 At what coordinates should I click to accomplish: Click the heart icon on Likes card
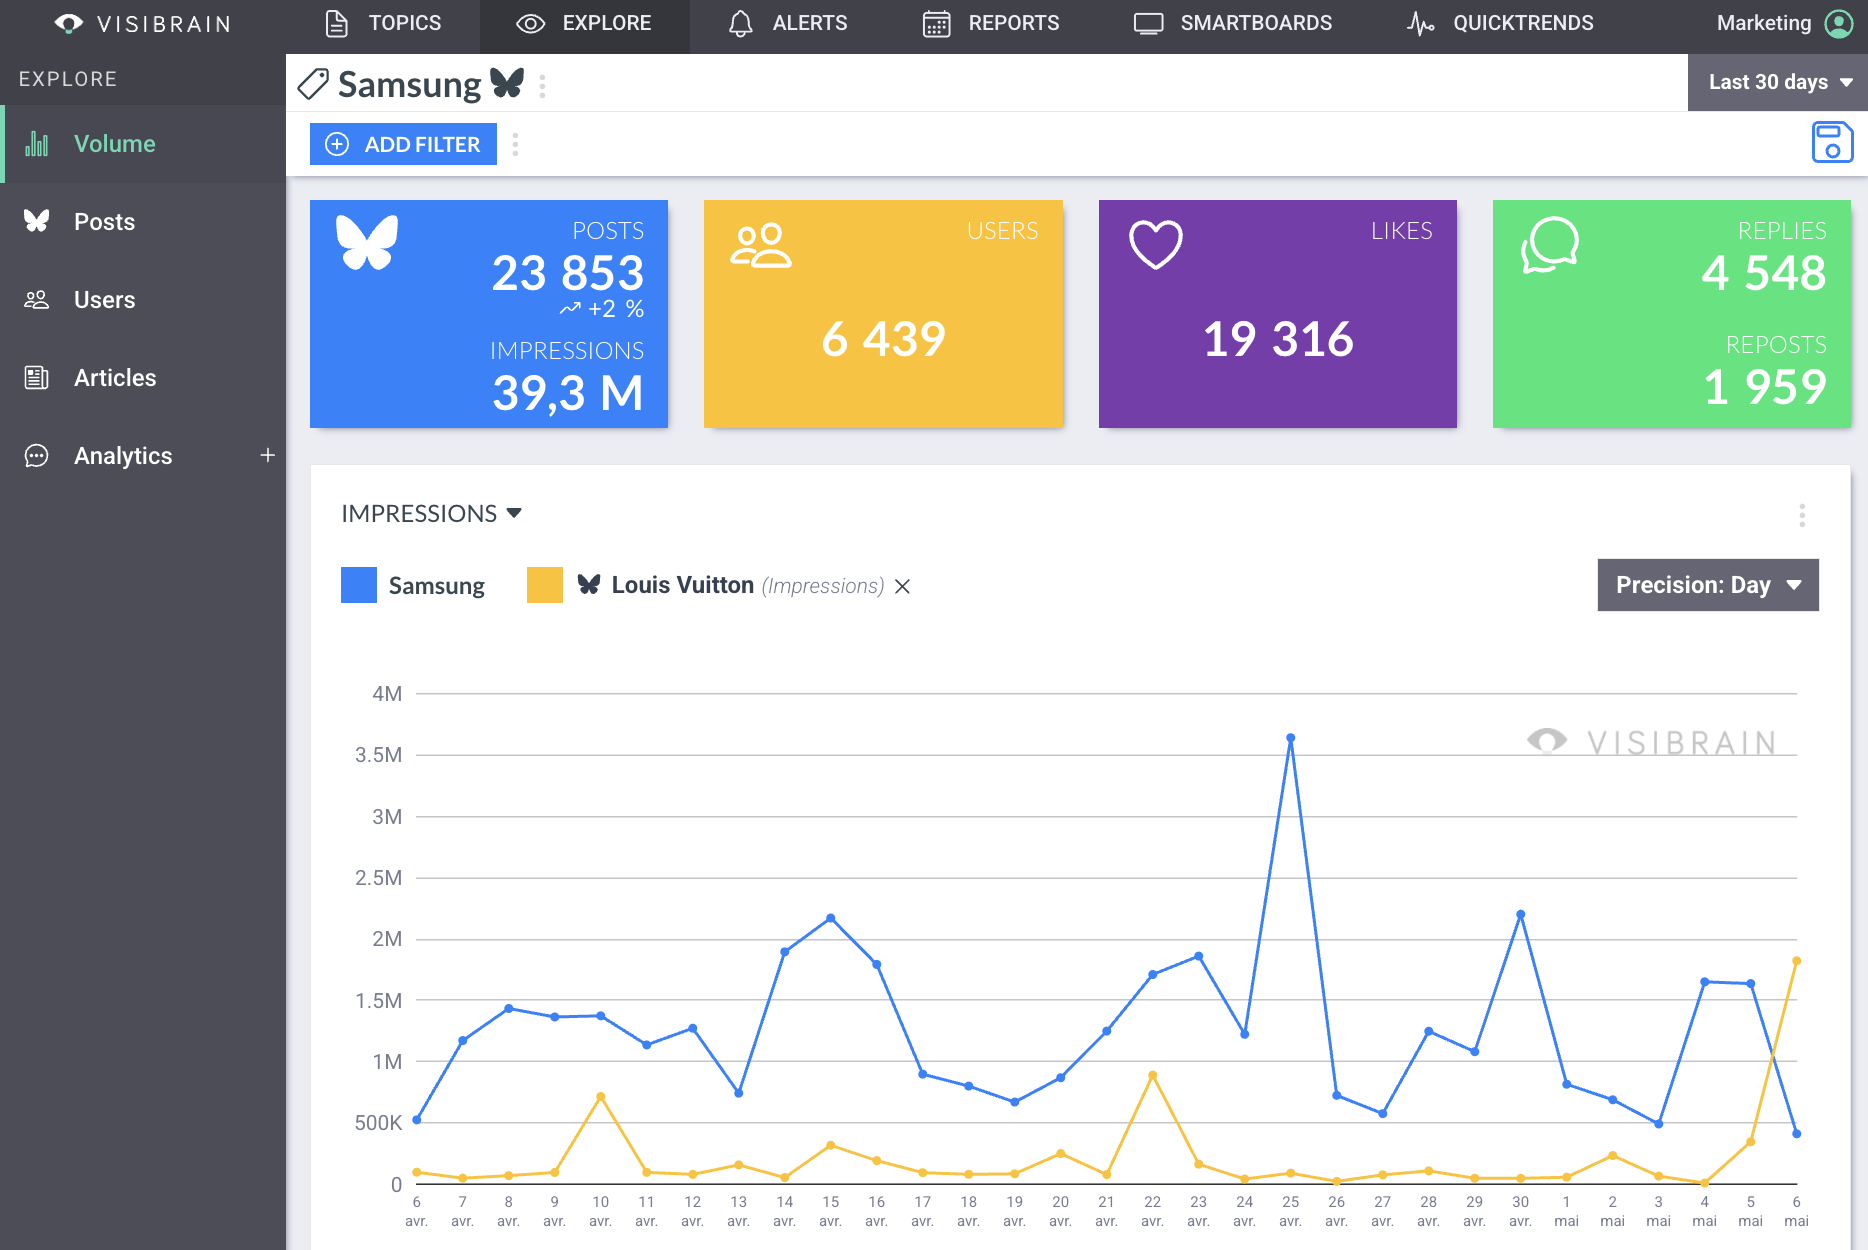[1156, 244]
